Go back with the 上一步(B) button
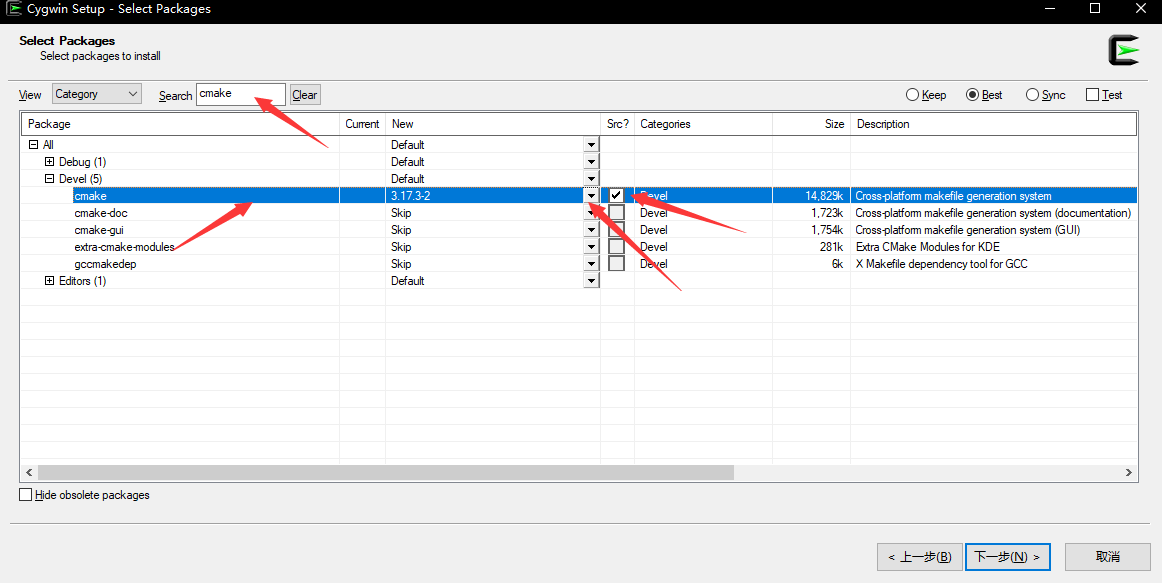 (x=920, y=557)
